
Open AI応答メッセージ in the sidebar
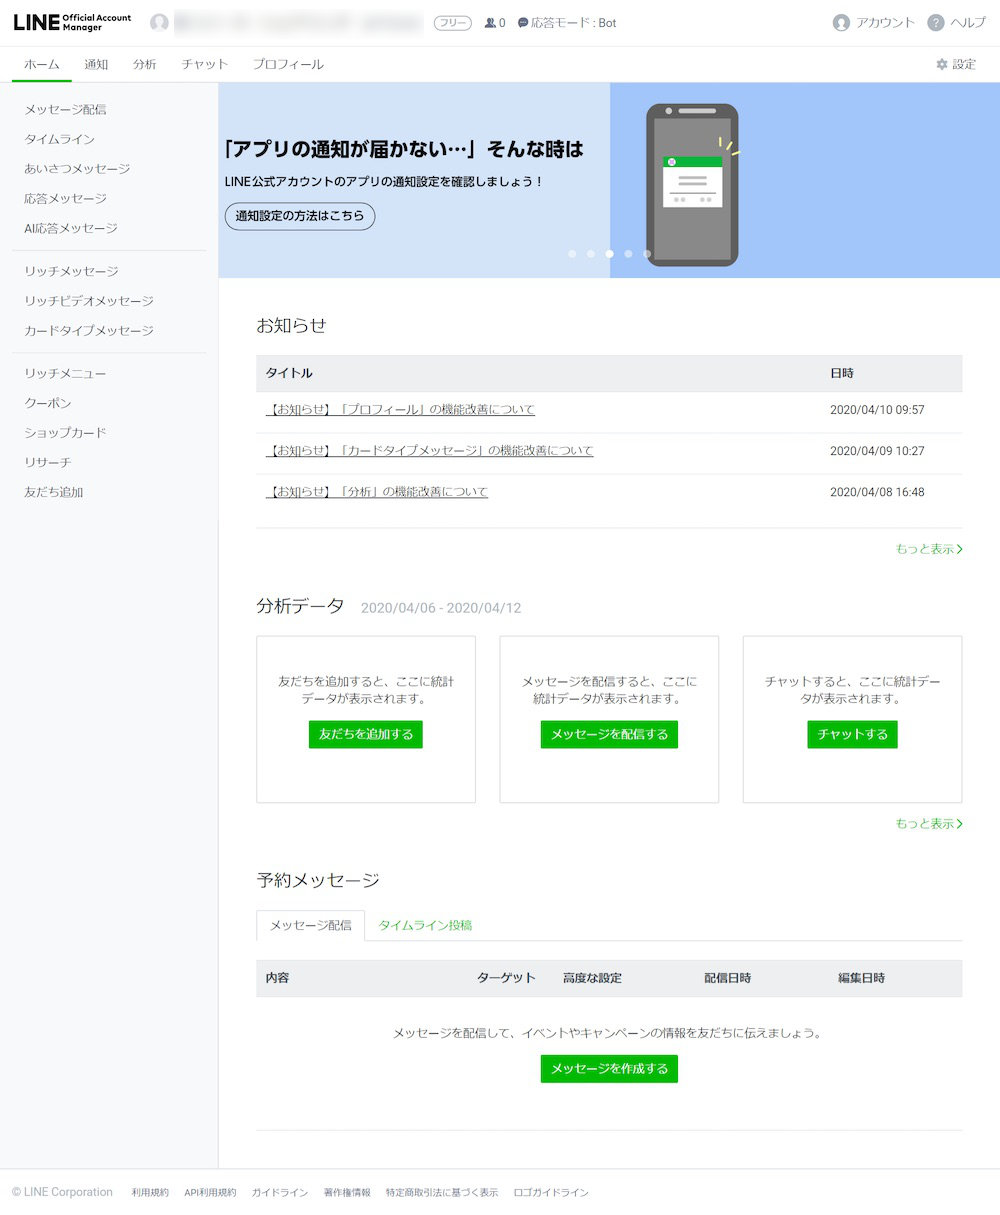[71, 228]
